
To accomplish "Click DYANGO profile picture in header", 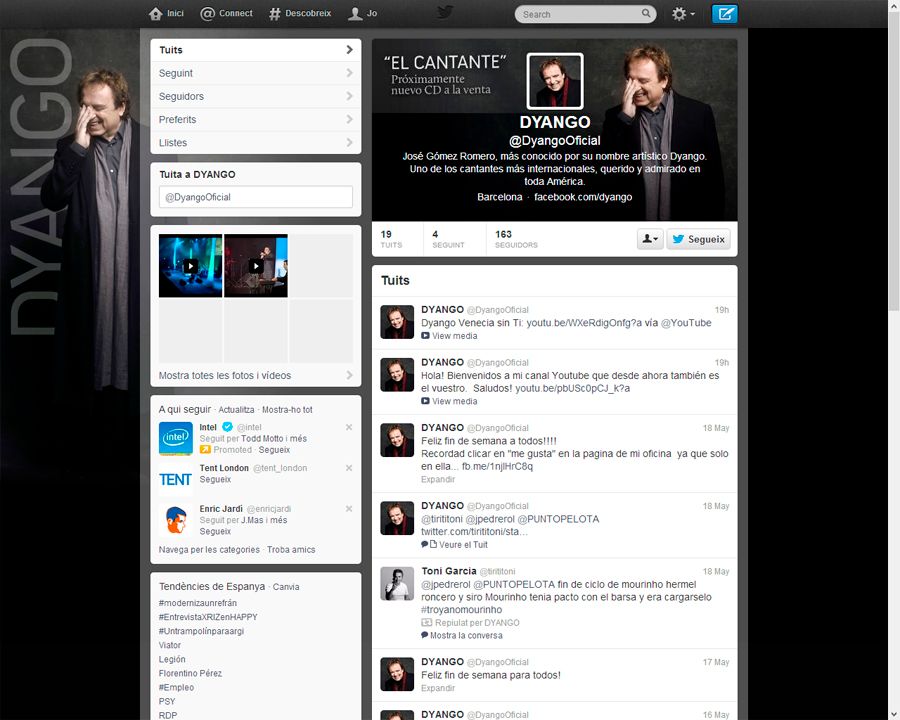I will [x=555, y=81].
